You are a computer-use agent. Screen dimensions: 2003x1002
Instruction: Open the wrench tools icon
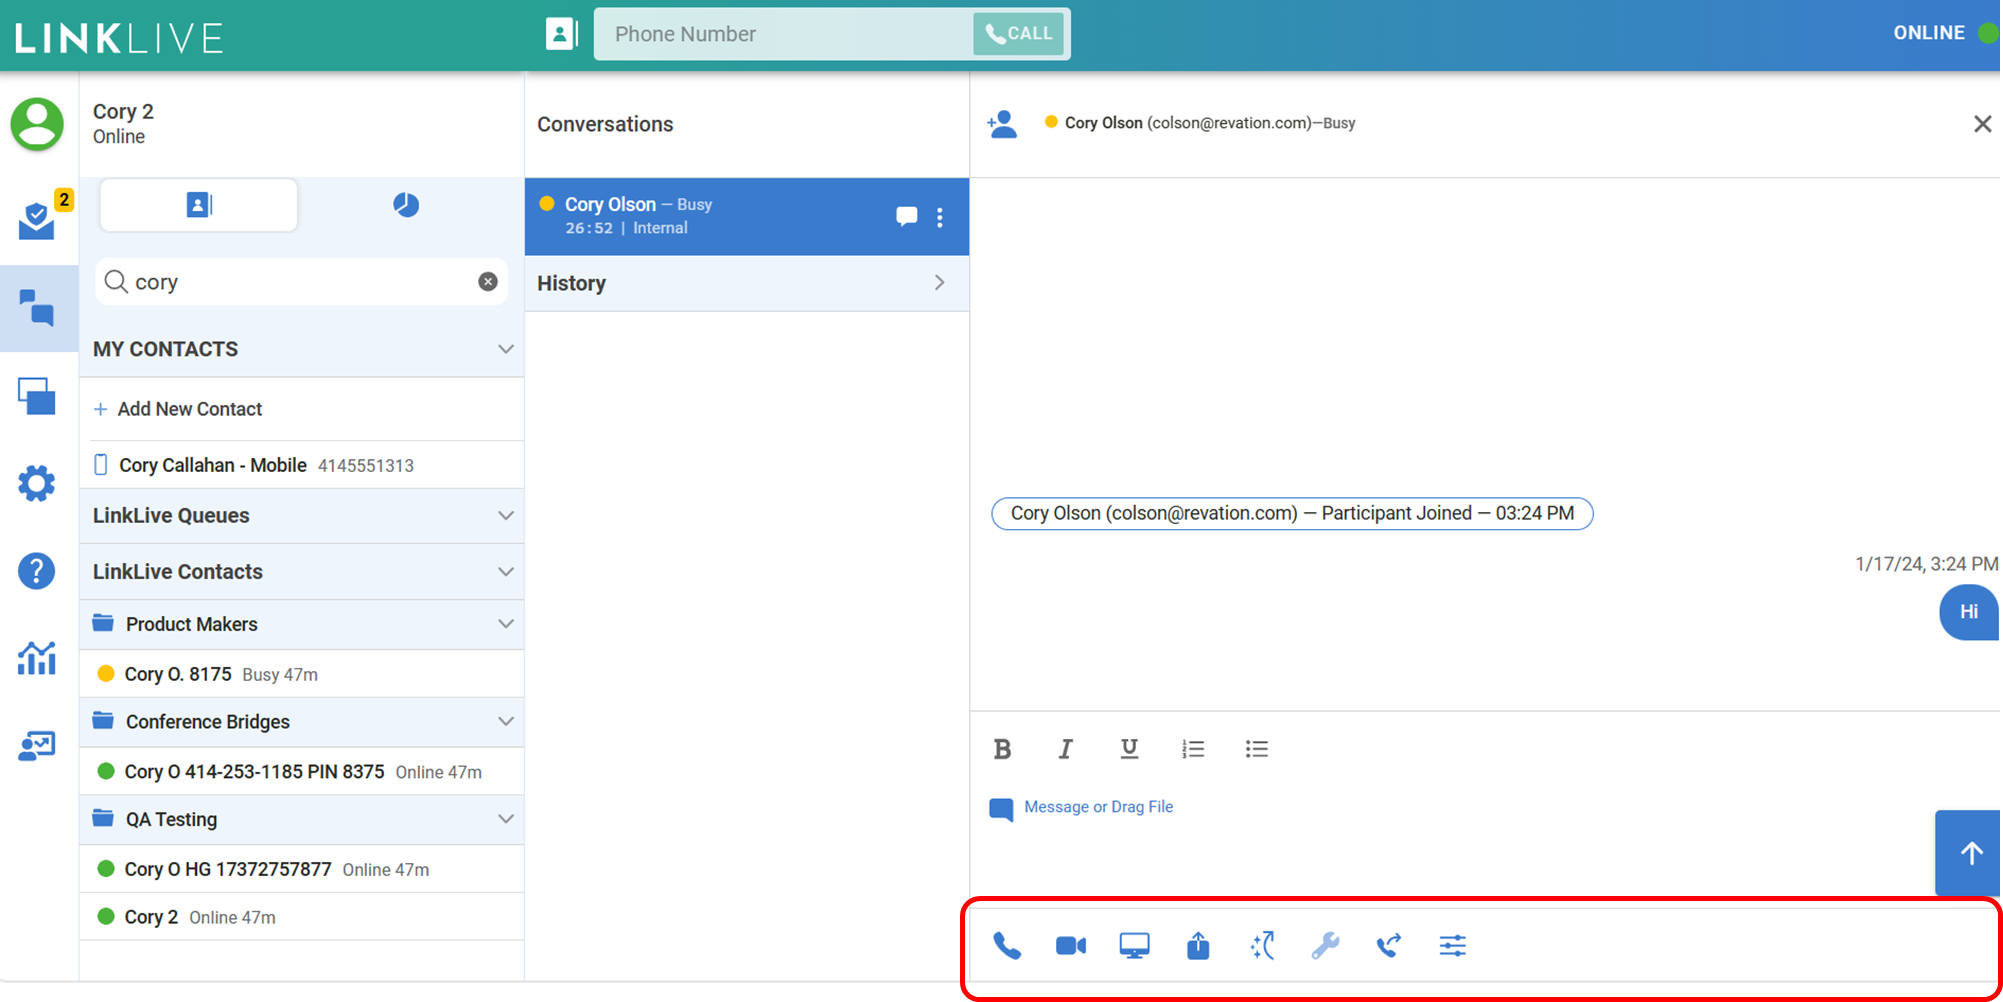click(1325, 946)
